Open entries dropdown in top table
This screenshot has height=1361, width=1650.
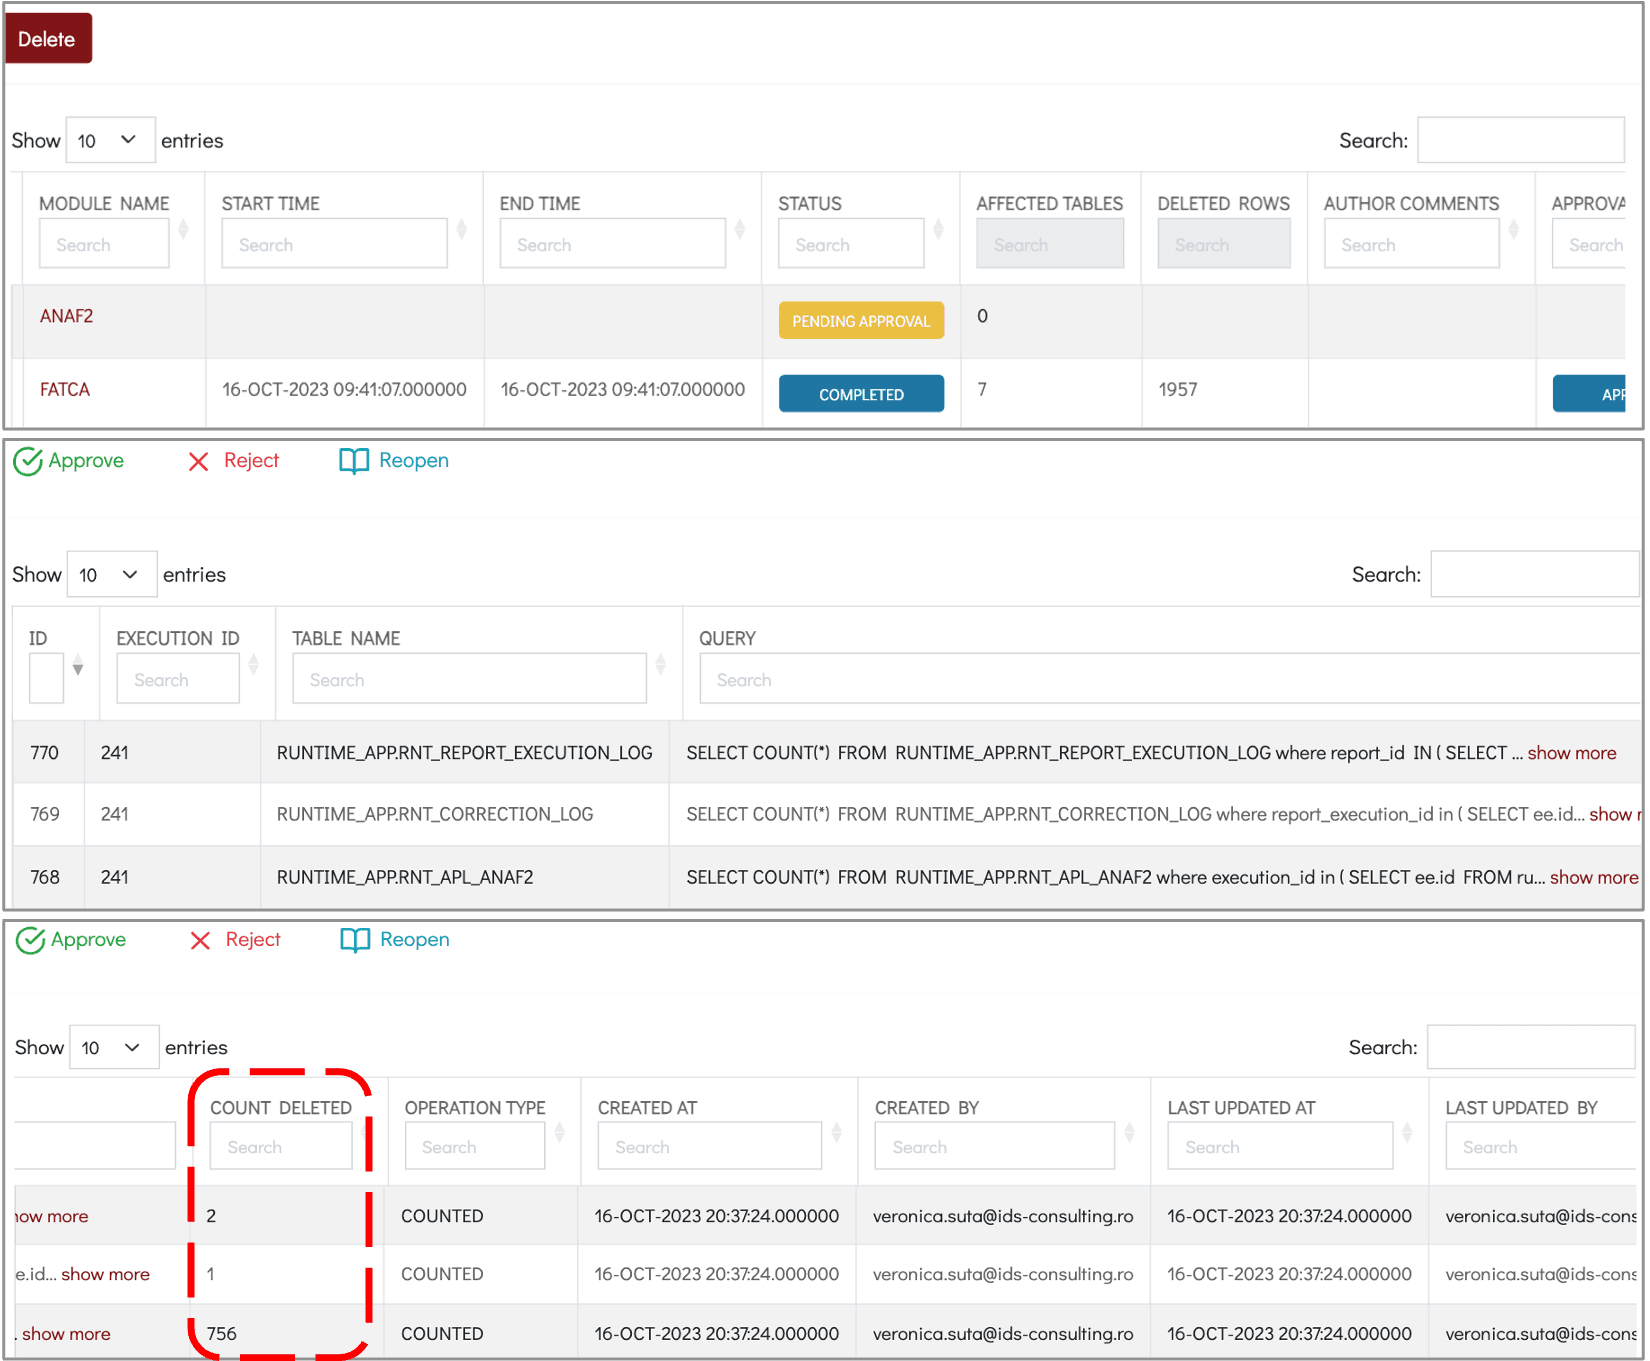[110, 140]
